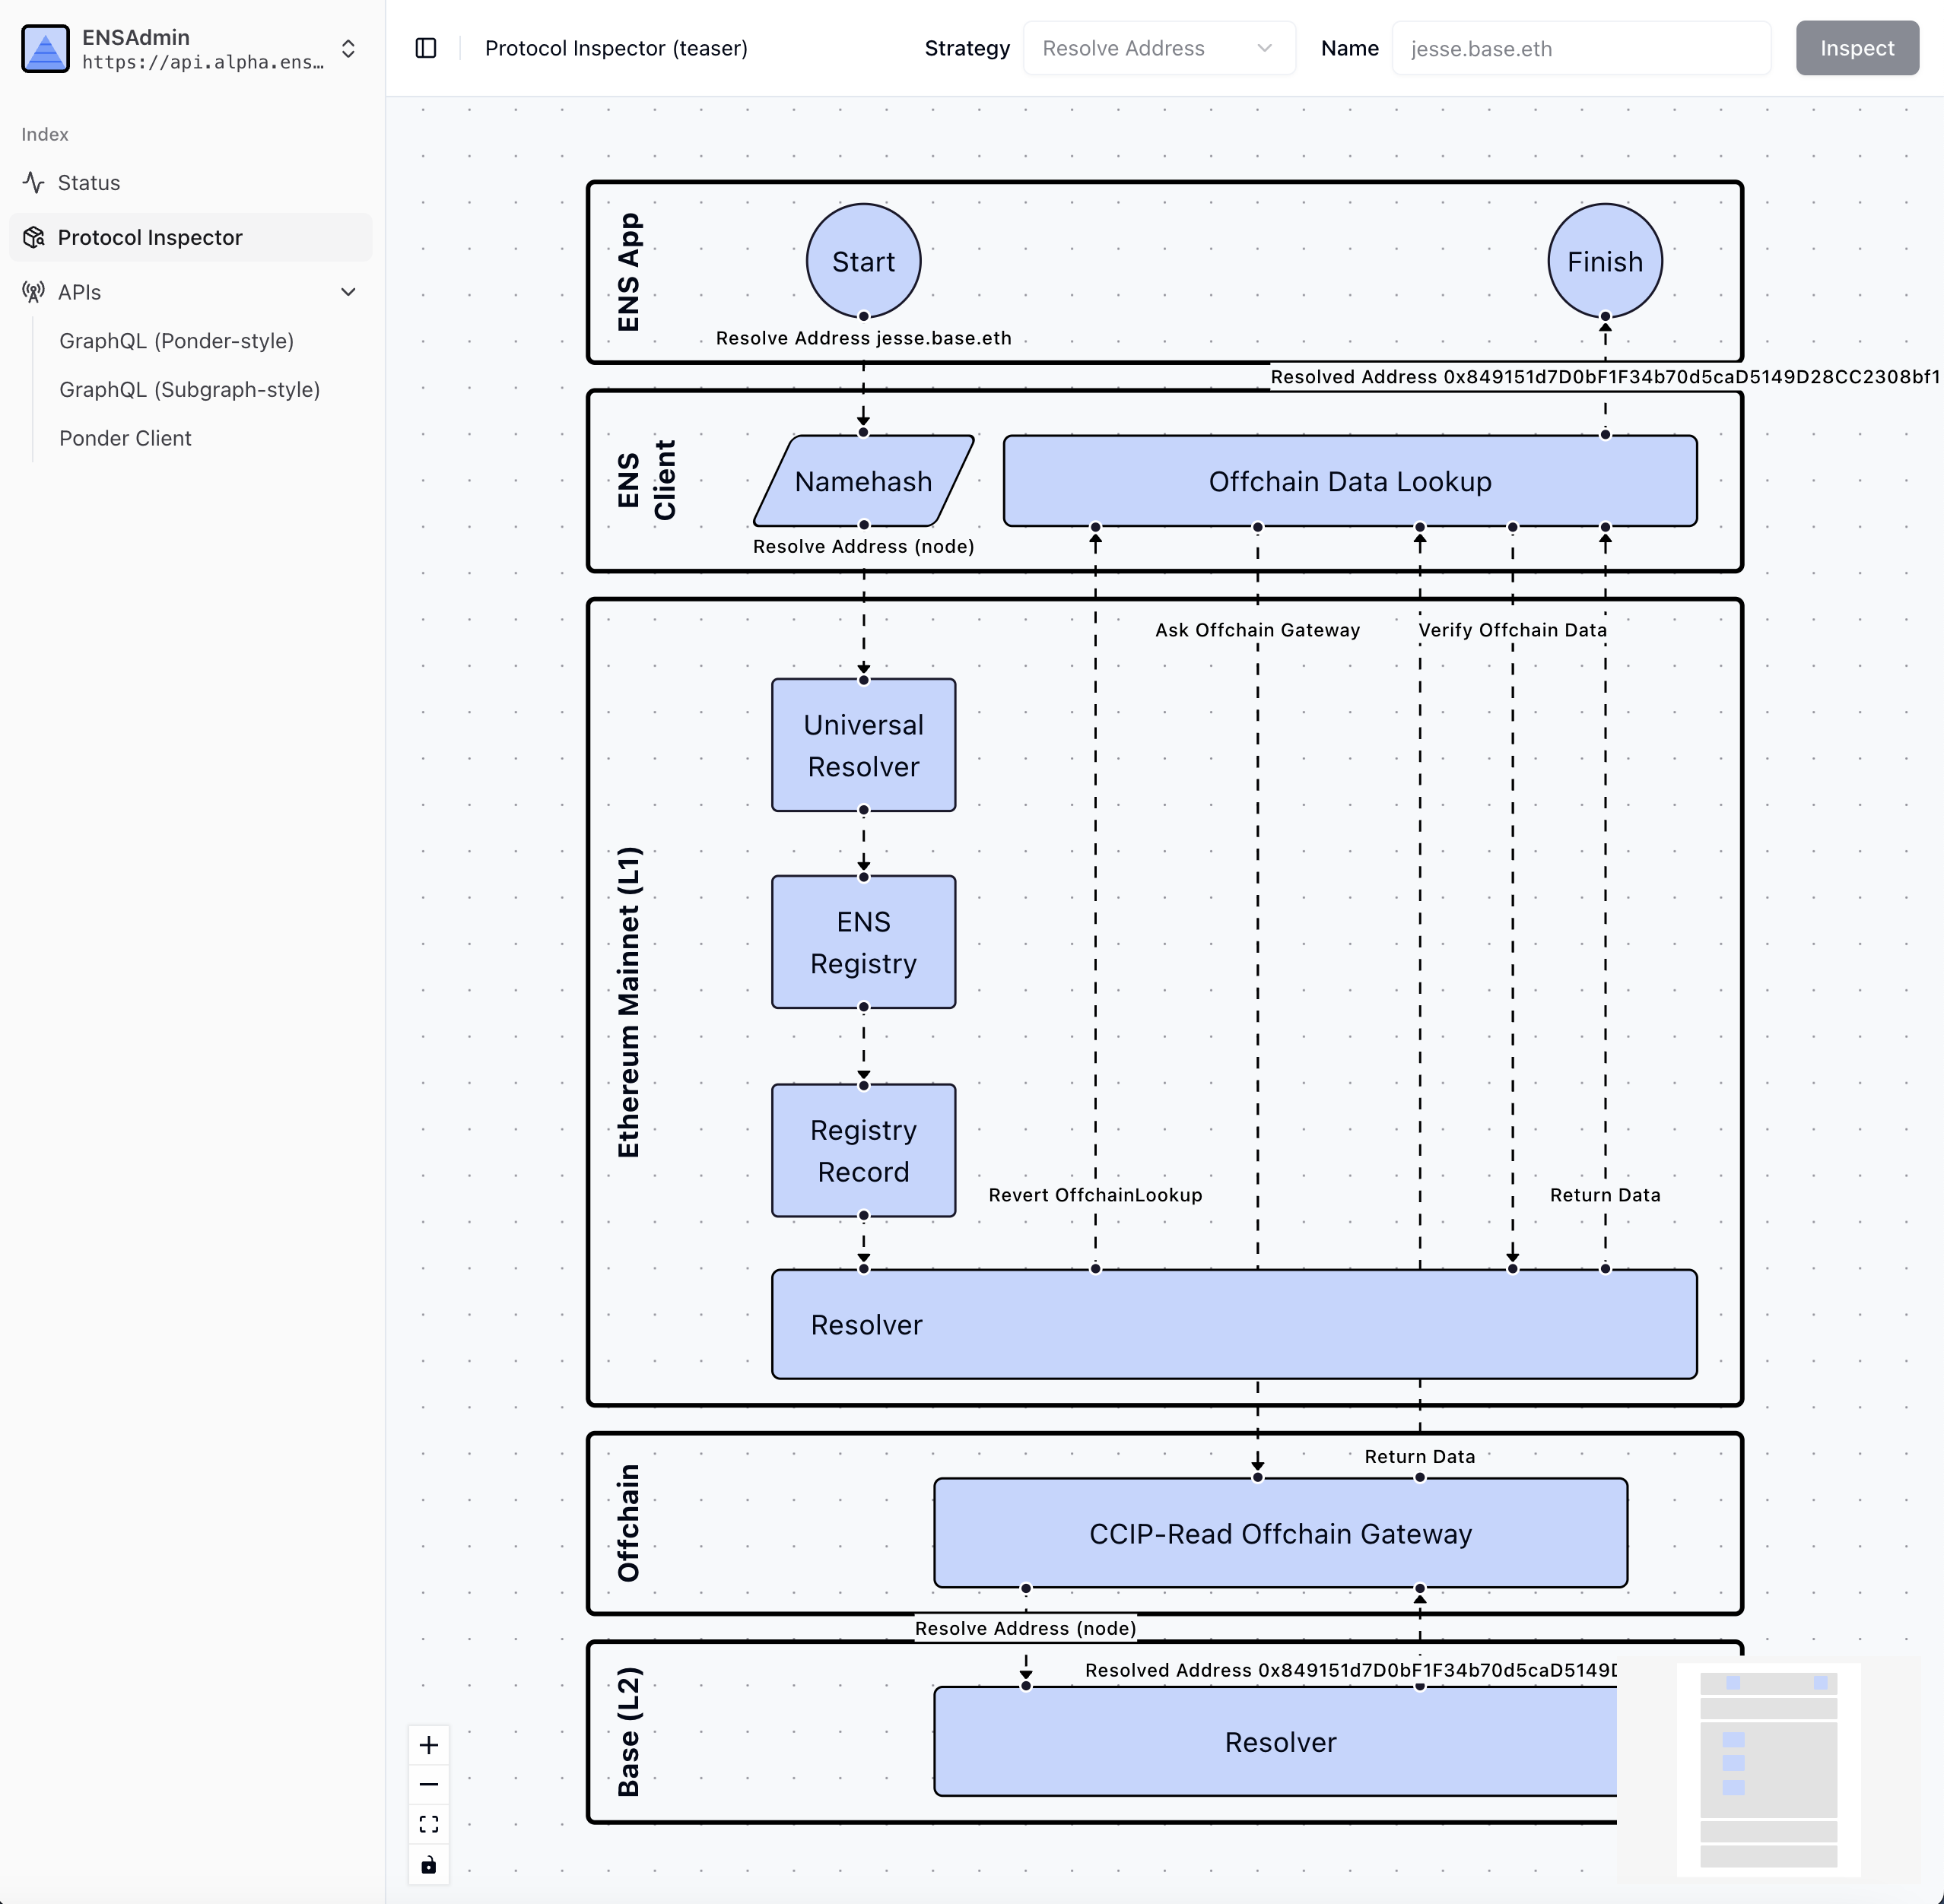
Task: Select the ENS Registry node
Action: (x=864, y=942)
